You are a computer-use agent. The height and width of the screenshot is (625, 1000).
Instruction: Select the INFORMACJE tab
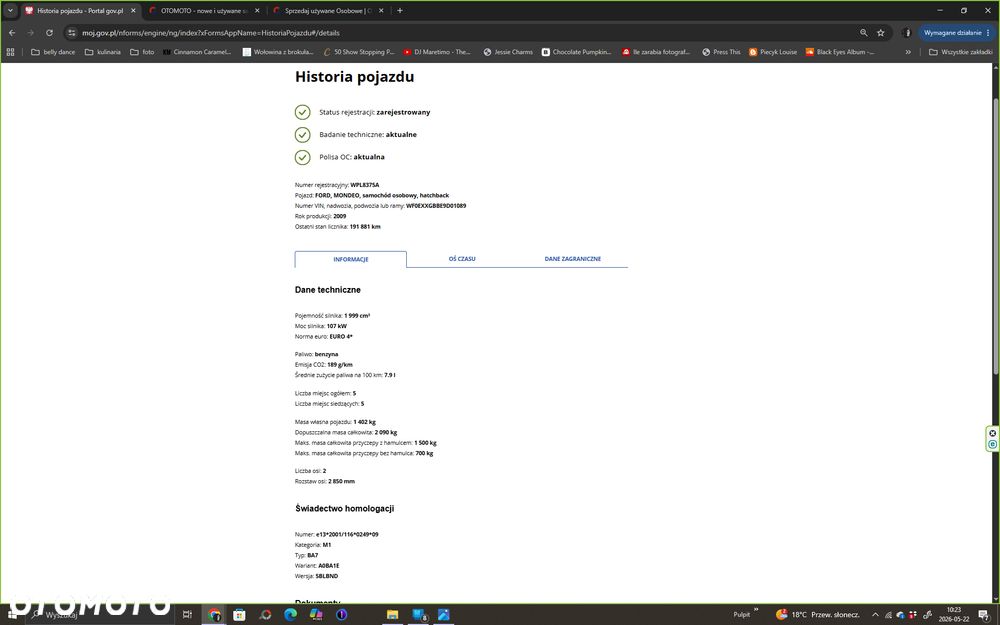(x=350, y=259)
